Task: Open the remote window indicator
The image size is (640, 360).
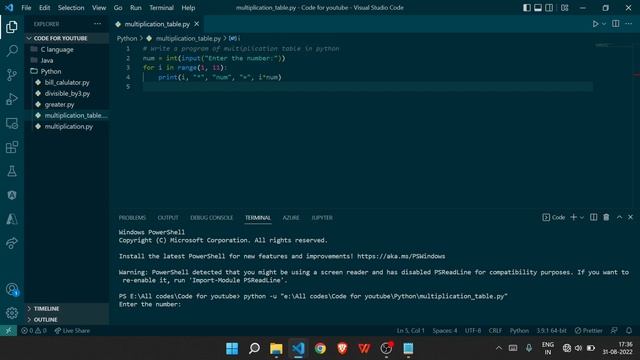Action: 9,331
